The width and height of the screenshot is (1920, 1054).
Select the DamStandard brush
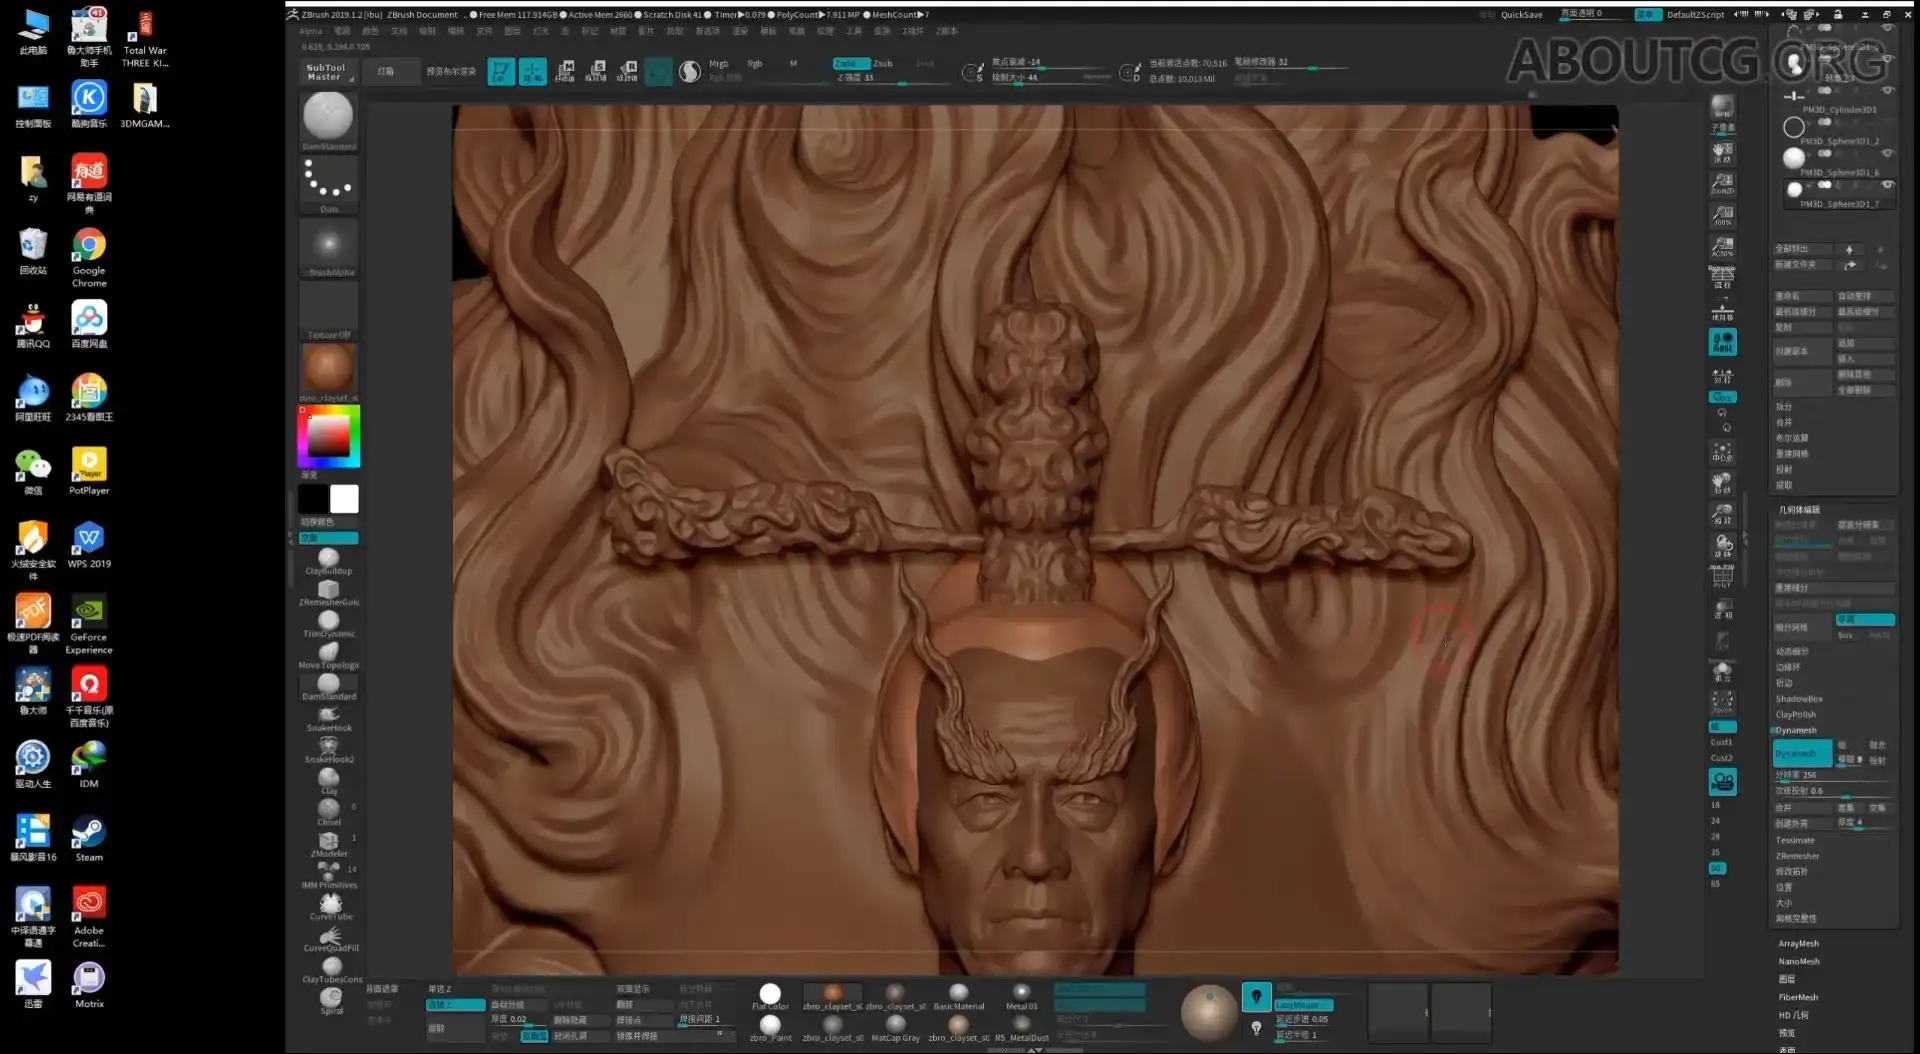tap(328, 684)
